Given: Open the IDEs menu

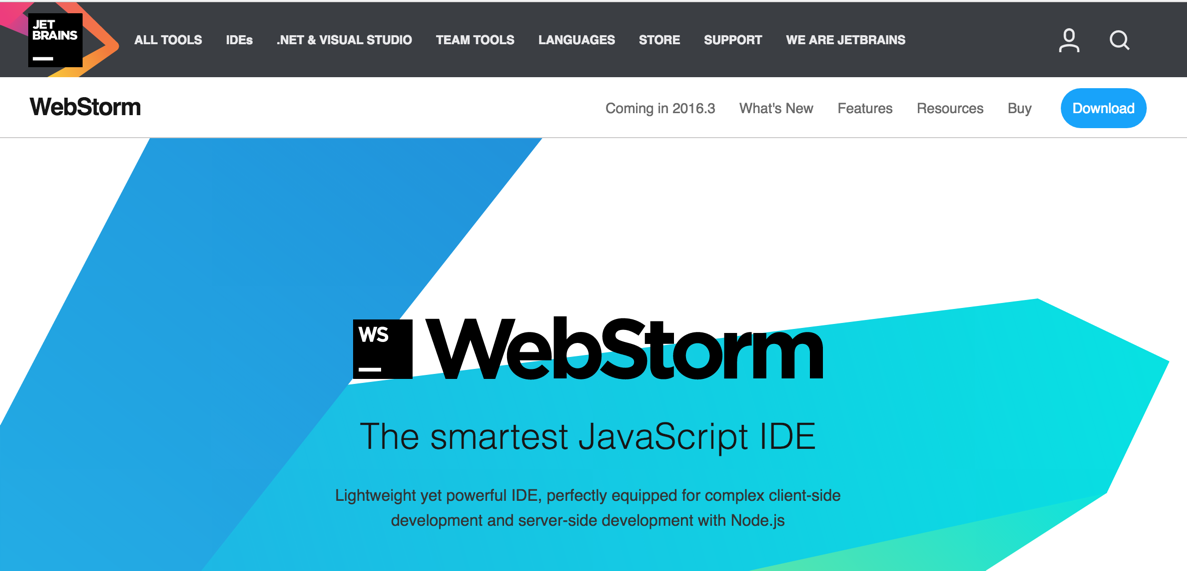Looking at the screenshot, I should [x=239, y=40].
